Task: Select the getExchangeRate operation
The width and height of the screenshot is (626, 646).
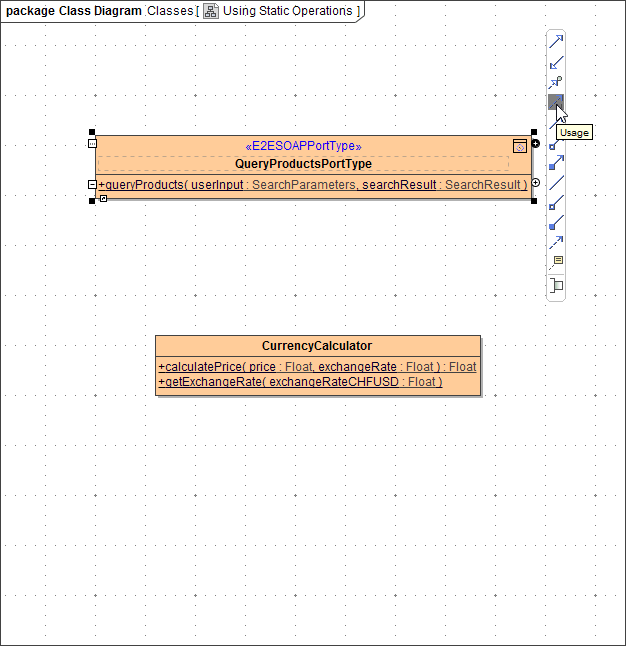Action: tap(300, 382)
